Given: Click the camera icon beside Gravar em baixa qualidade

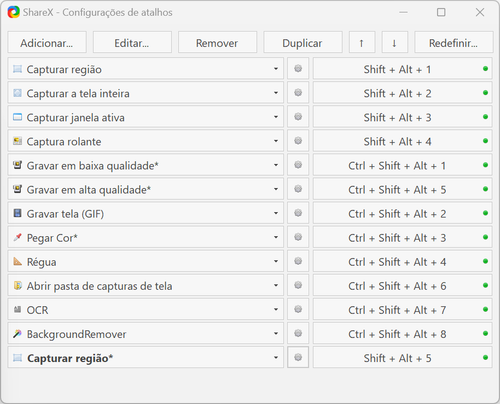Looking at the screenshot, I should [17, 165].
